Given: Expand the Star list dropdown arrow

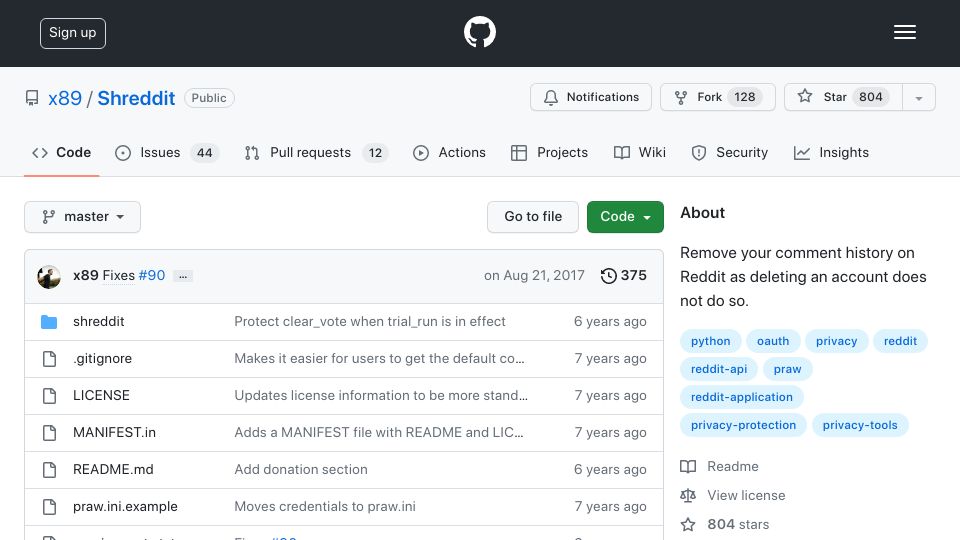Looking at the screenshot, I should coord(918,97).
